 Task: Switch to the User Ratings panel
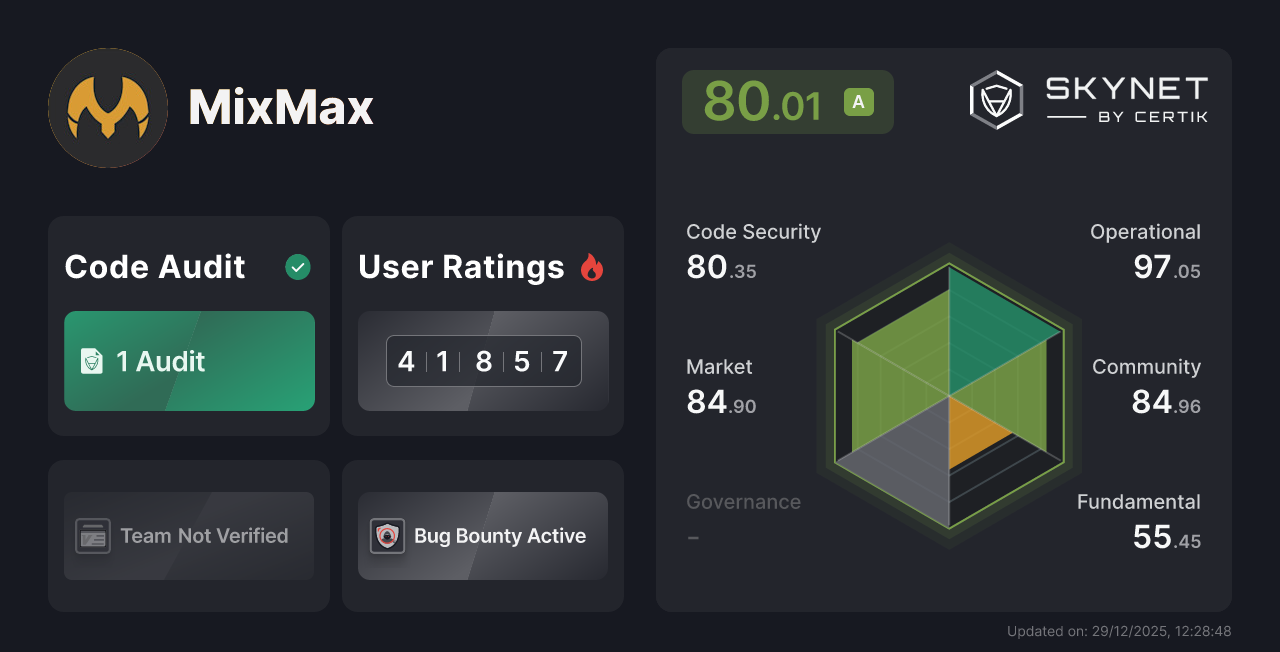pyautogui.click(x=482, y=325)
